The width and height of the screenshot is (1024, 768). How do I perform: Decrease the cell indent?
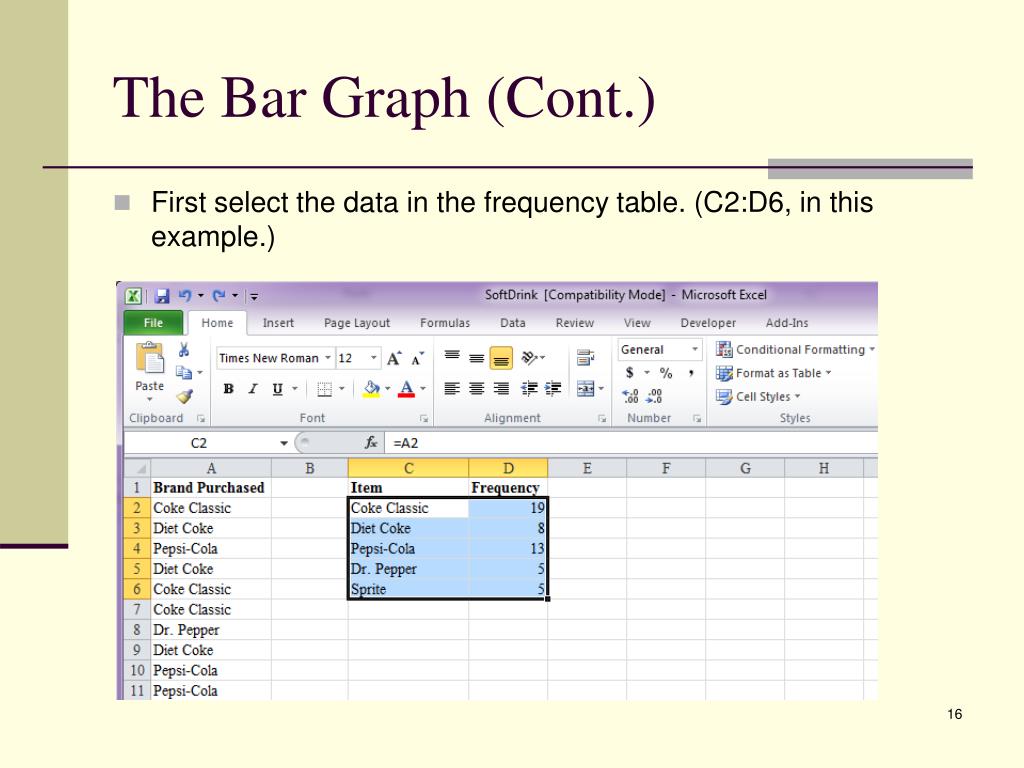[529, 389]
